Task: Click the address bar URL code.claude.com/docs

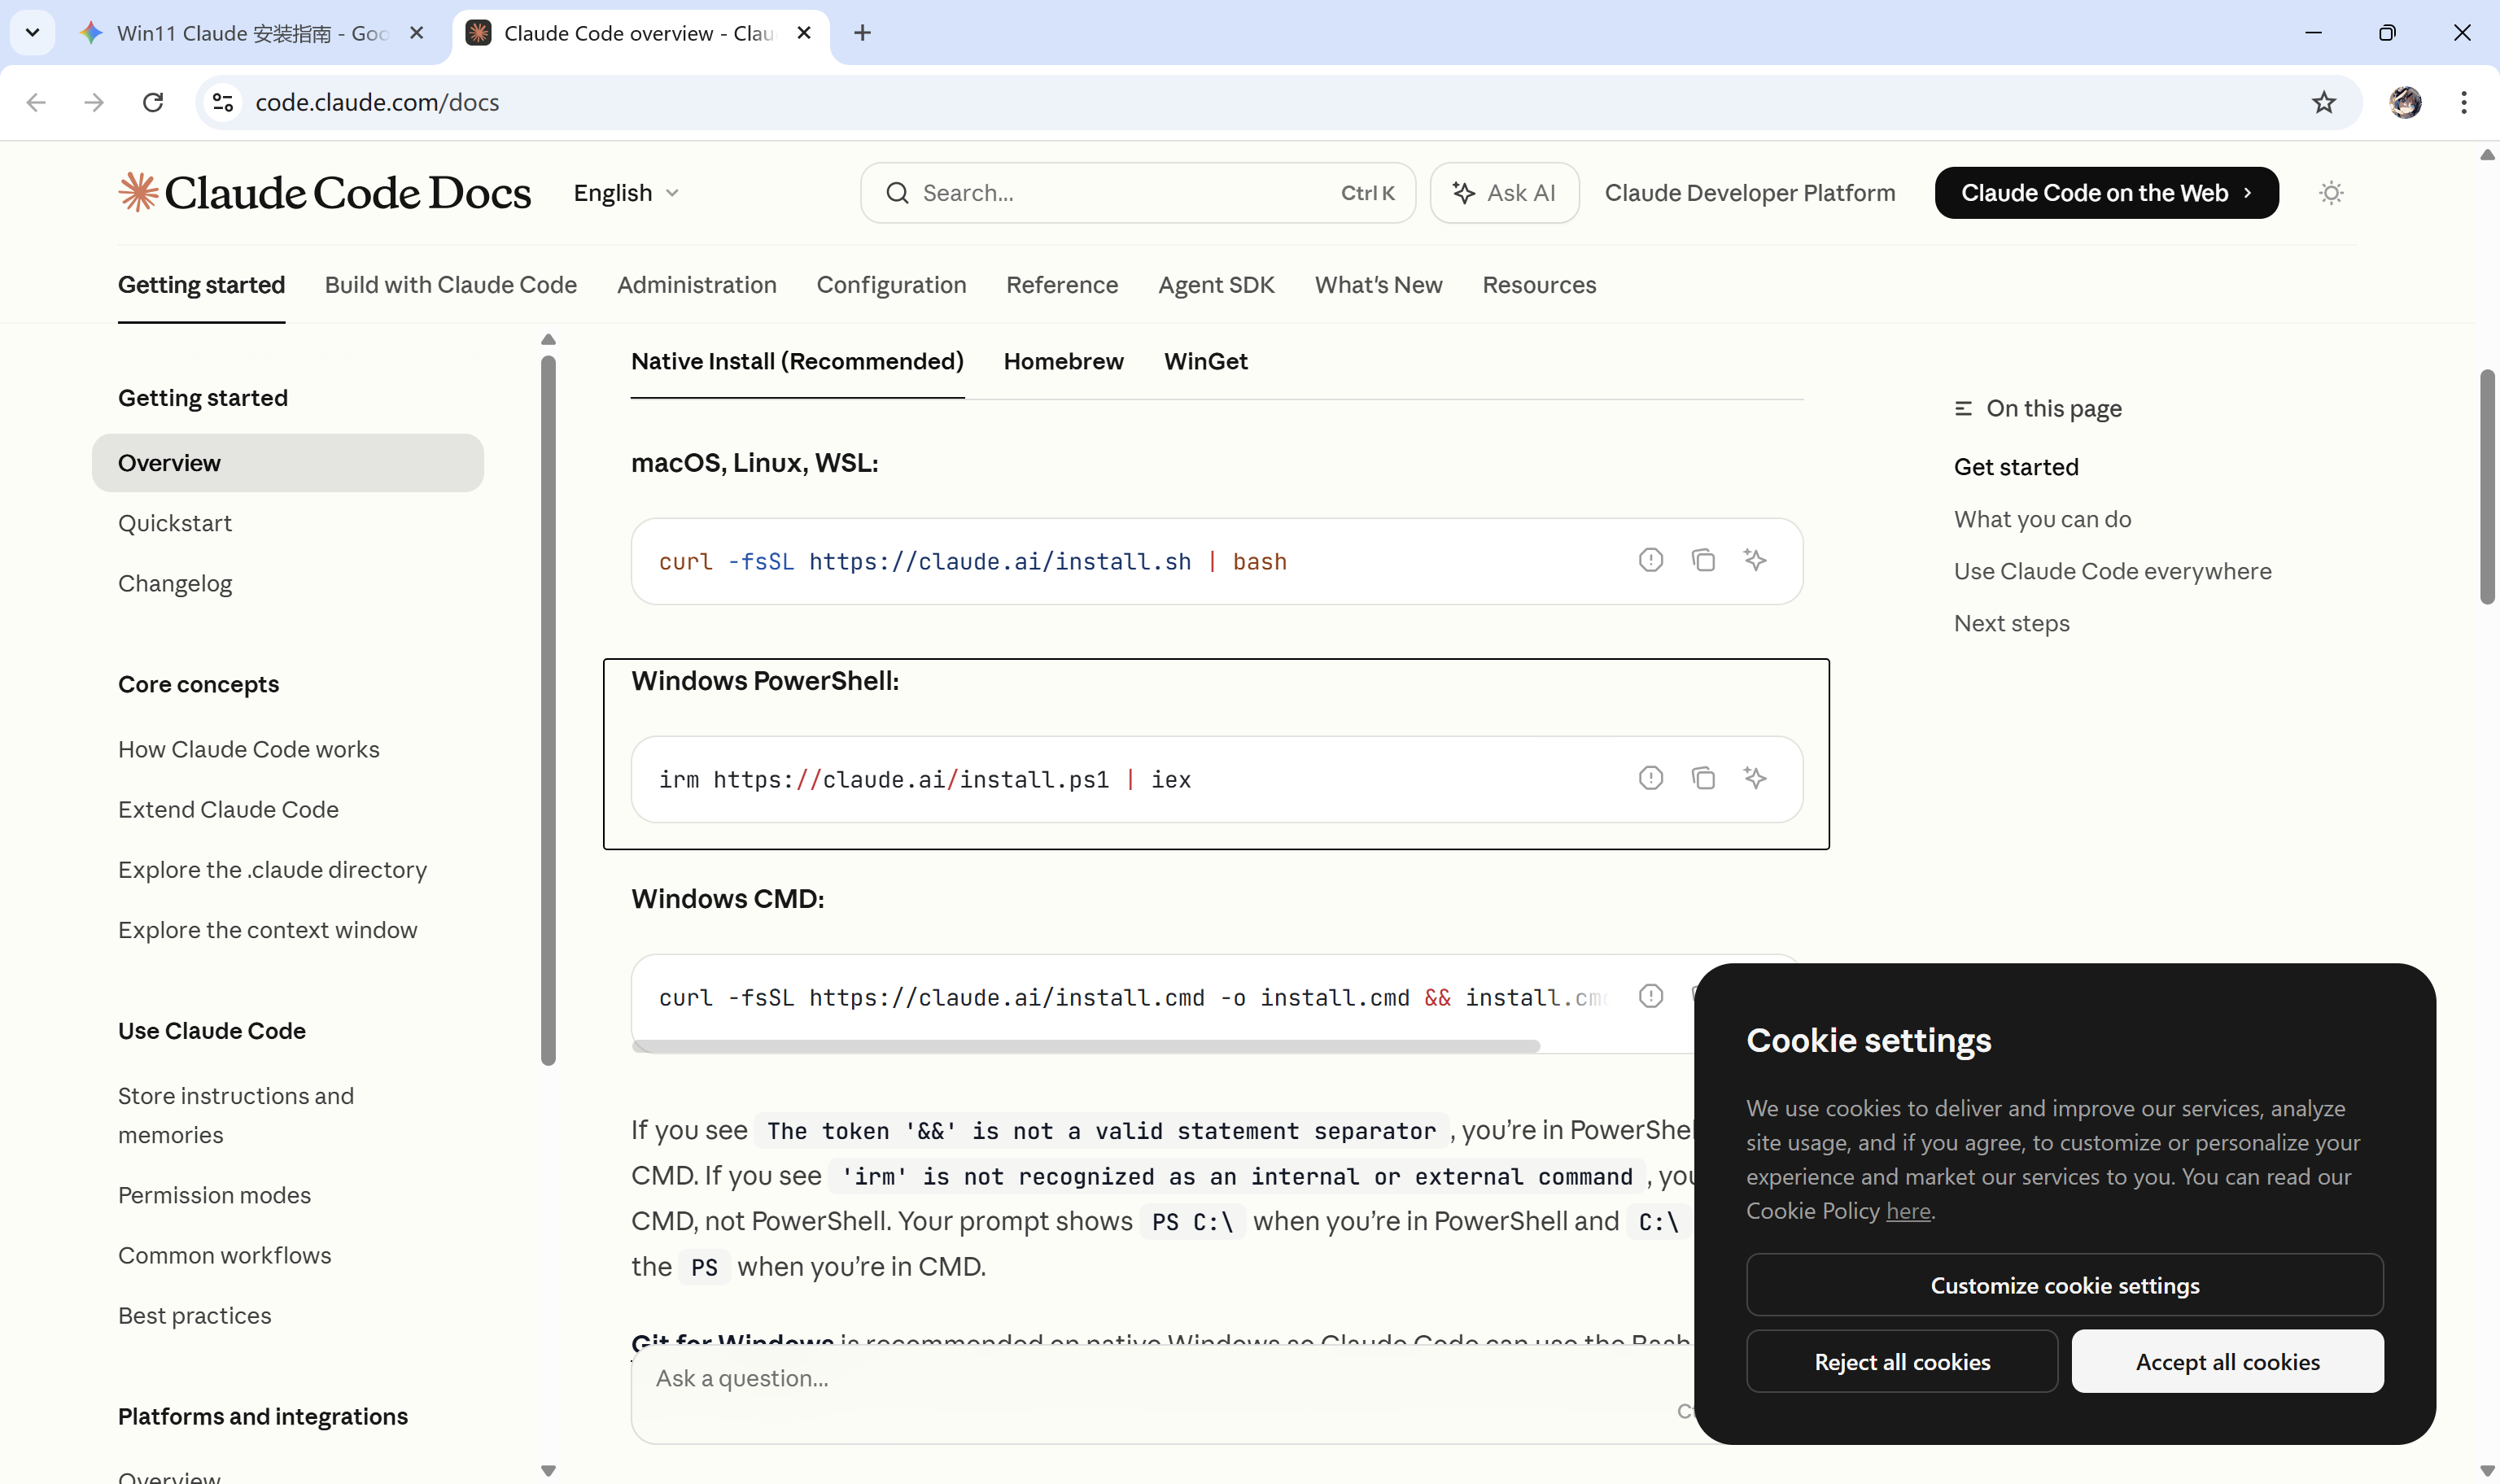Action: coord(377,102)
